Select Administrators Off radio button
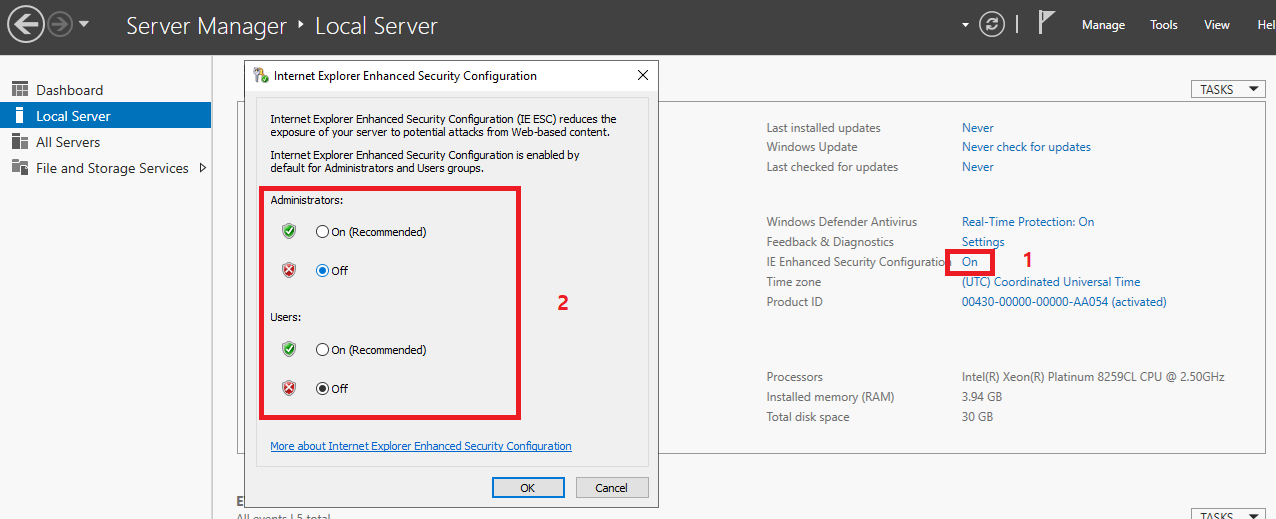This screenshot has height=519, width=1276. (x=322, y=270)
